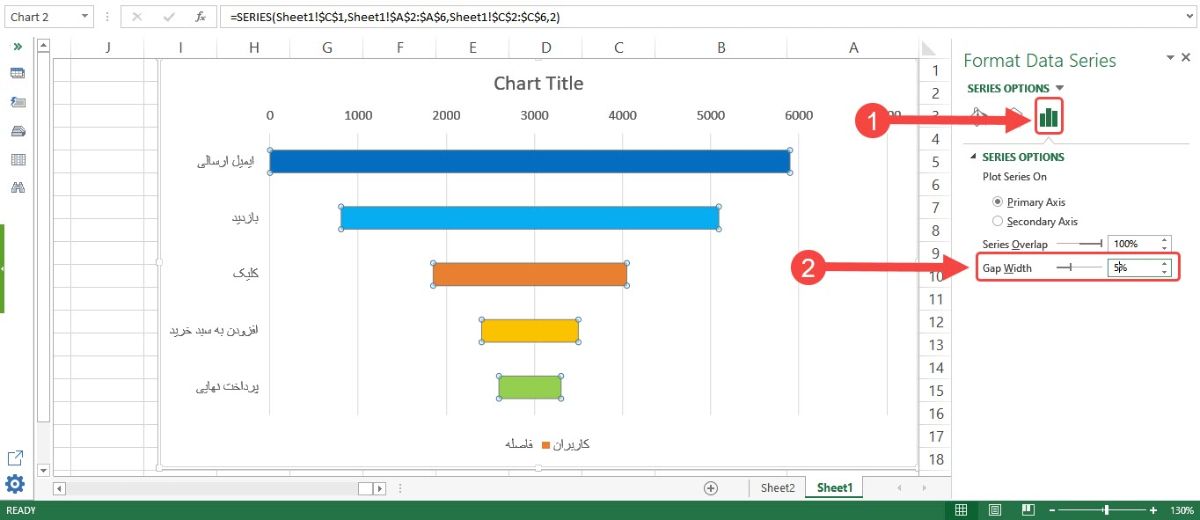
Task: Select the Sheet1 tab
Action: coord(834,488)
